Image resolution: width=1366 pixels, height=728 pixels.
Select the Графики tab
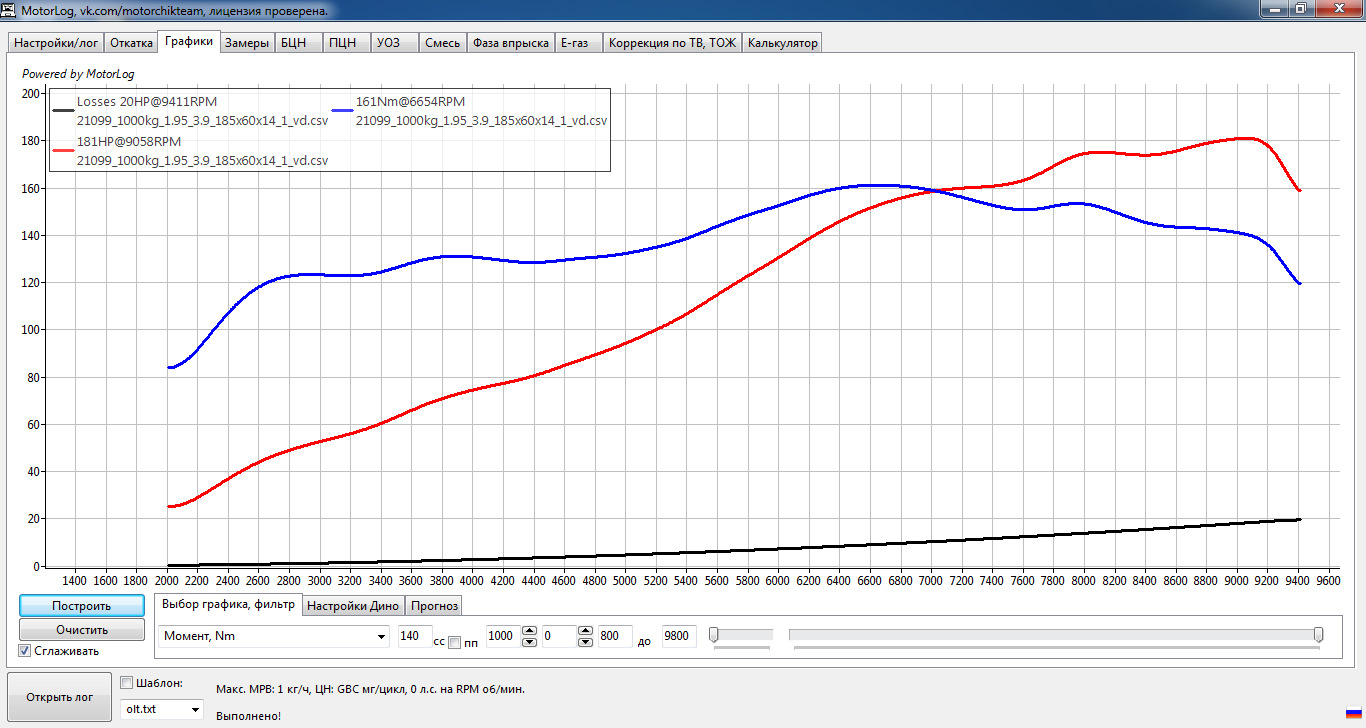pyautogui.click(x=189, y=42)
